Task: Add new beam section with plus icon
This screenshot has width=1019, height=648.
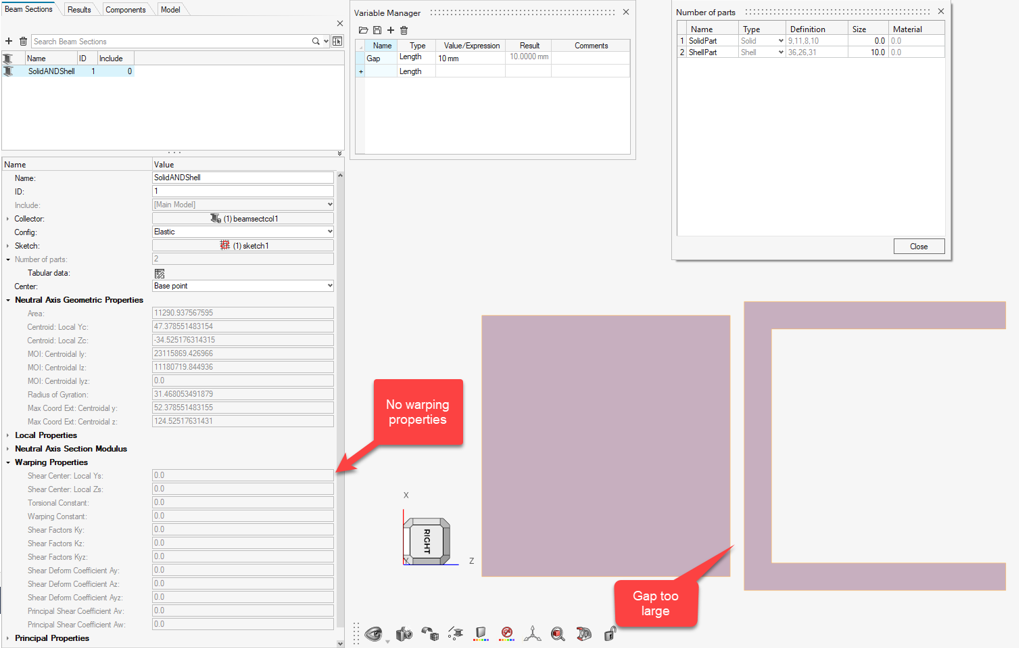Action: tap(9, 41)
